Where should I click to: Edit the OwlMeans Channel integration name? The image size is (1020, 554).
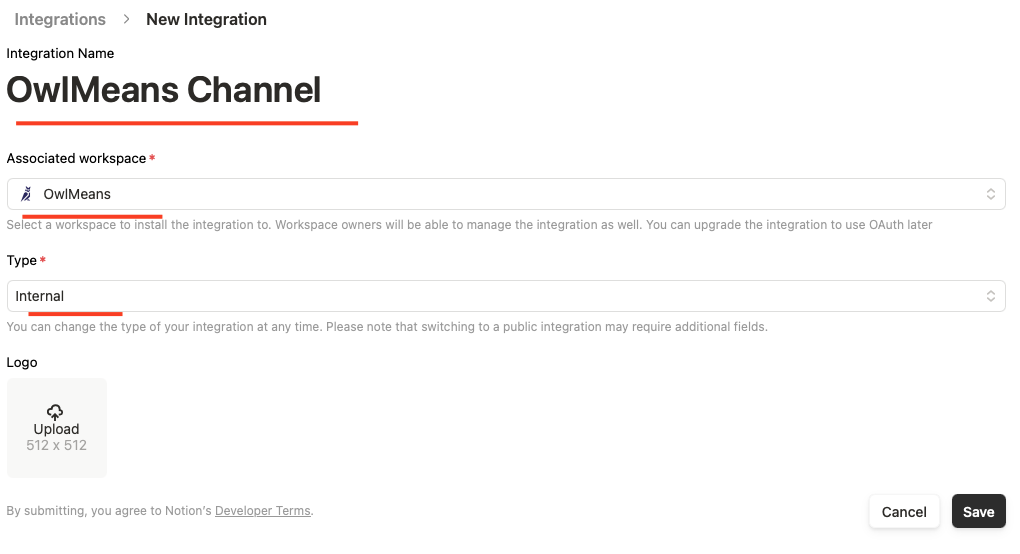[x=164, y=90]
